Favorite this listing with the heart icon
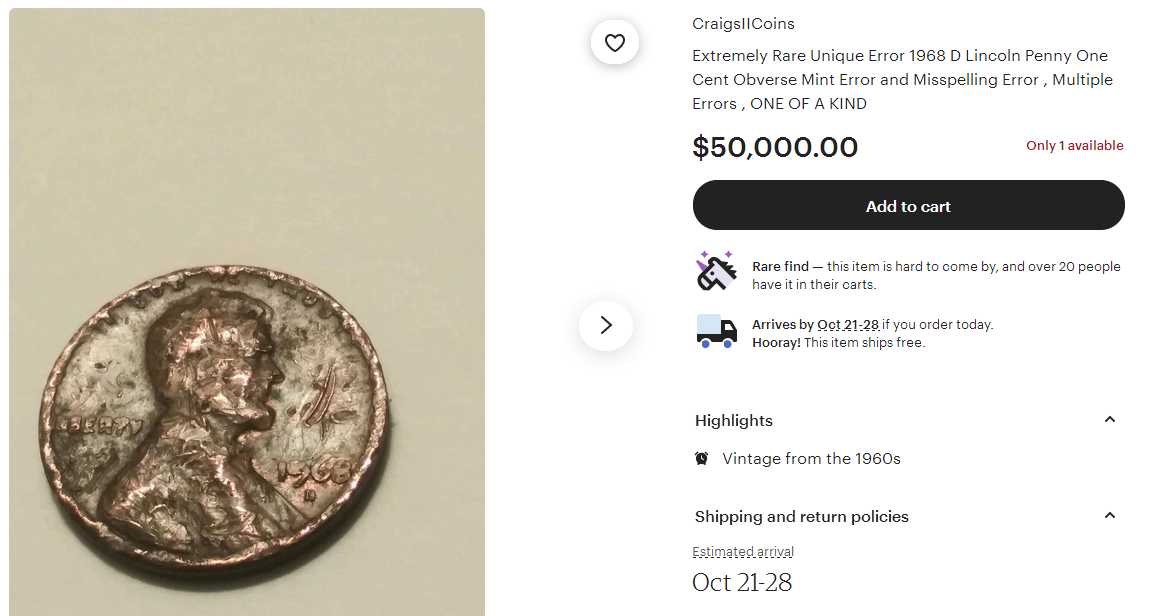Screen dimensions: 1153x616 615,43
